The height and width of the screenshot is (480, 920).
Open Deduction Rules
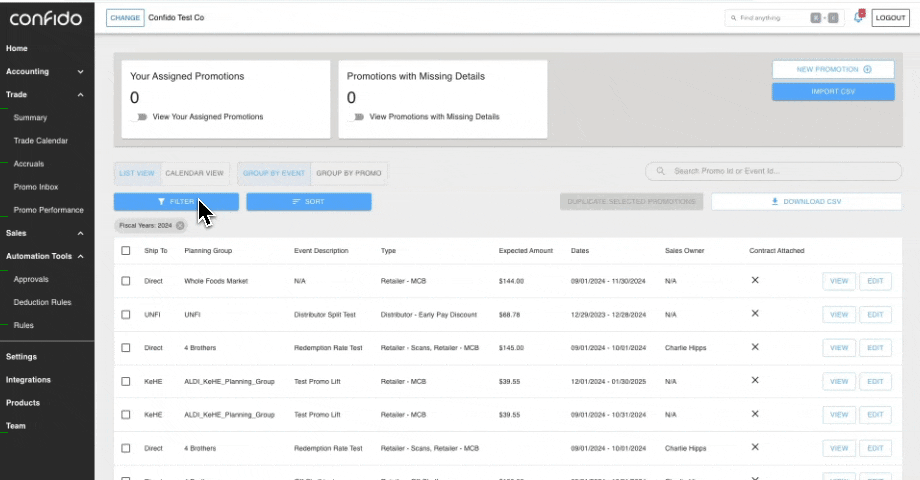tap(42, 302)
